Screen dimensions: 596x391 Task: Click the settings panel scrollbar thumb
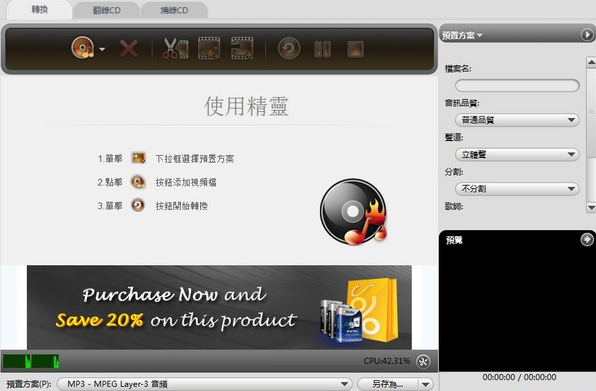(591, 112)
